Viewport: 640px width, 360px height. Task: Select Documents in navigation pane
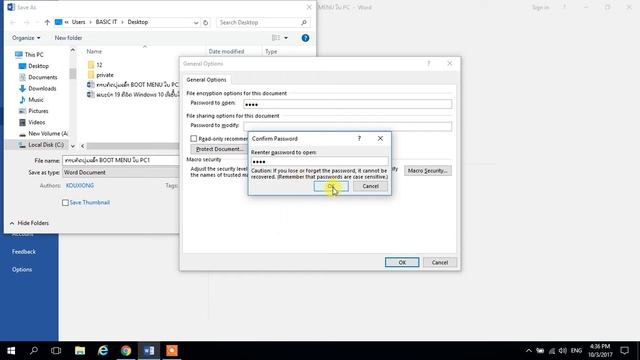tap(38, 77)
